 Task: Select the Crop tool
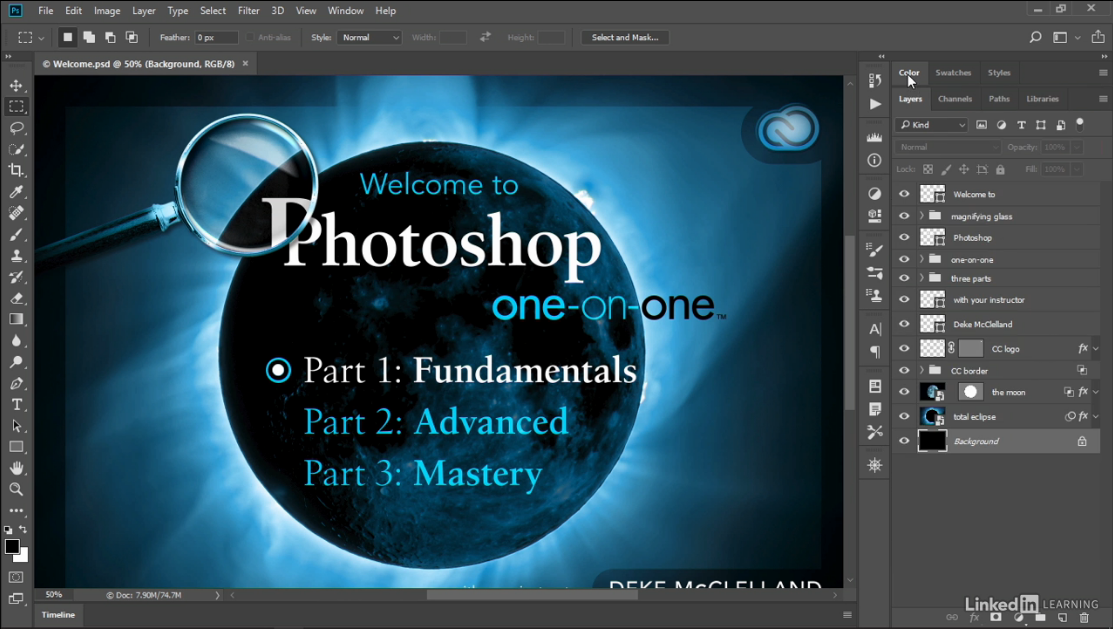[x=16, y=170]
